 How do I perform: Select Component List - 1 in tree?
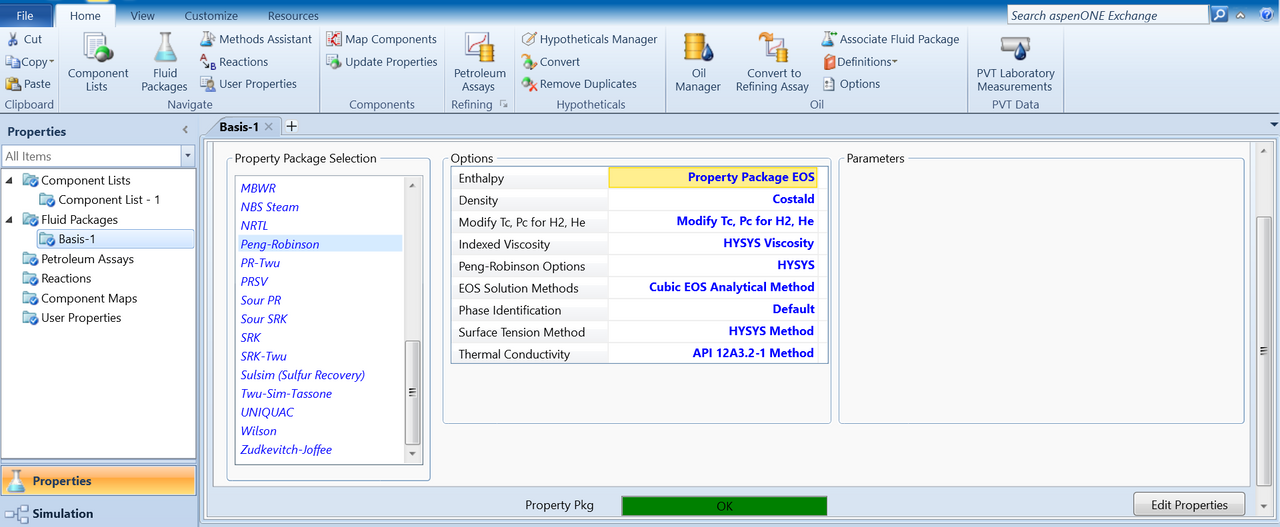click(100, 200)
